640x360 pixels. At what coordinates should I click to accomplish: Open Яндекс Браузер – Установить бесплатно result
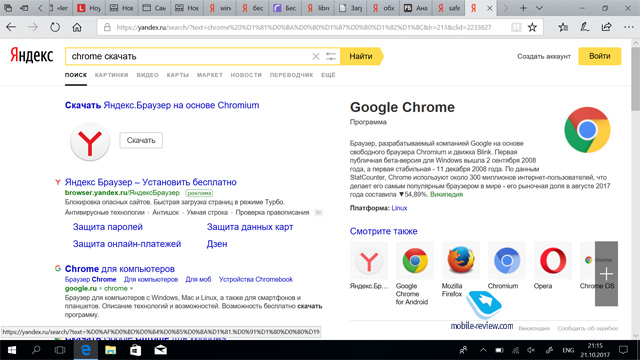(x=151, y=182)
